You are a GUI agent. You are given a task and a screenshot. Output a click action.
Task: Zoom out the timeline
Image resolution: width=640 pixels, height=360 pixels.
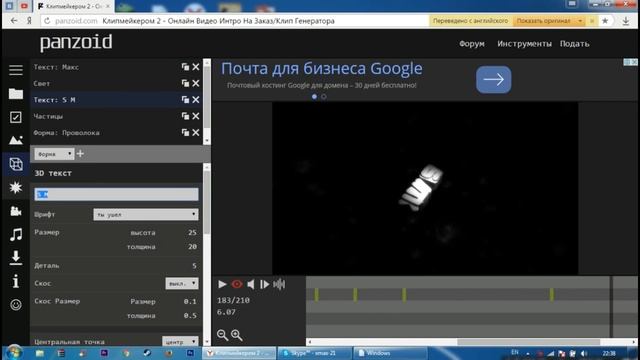coord(222,335)
